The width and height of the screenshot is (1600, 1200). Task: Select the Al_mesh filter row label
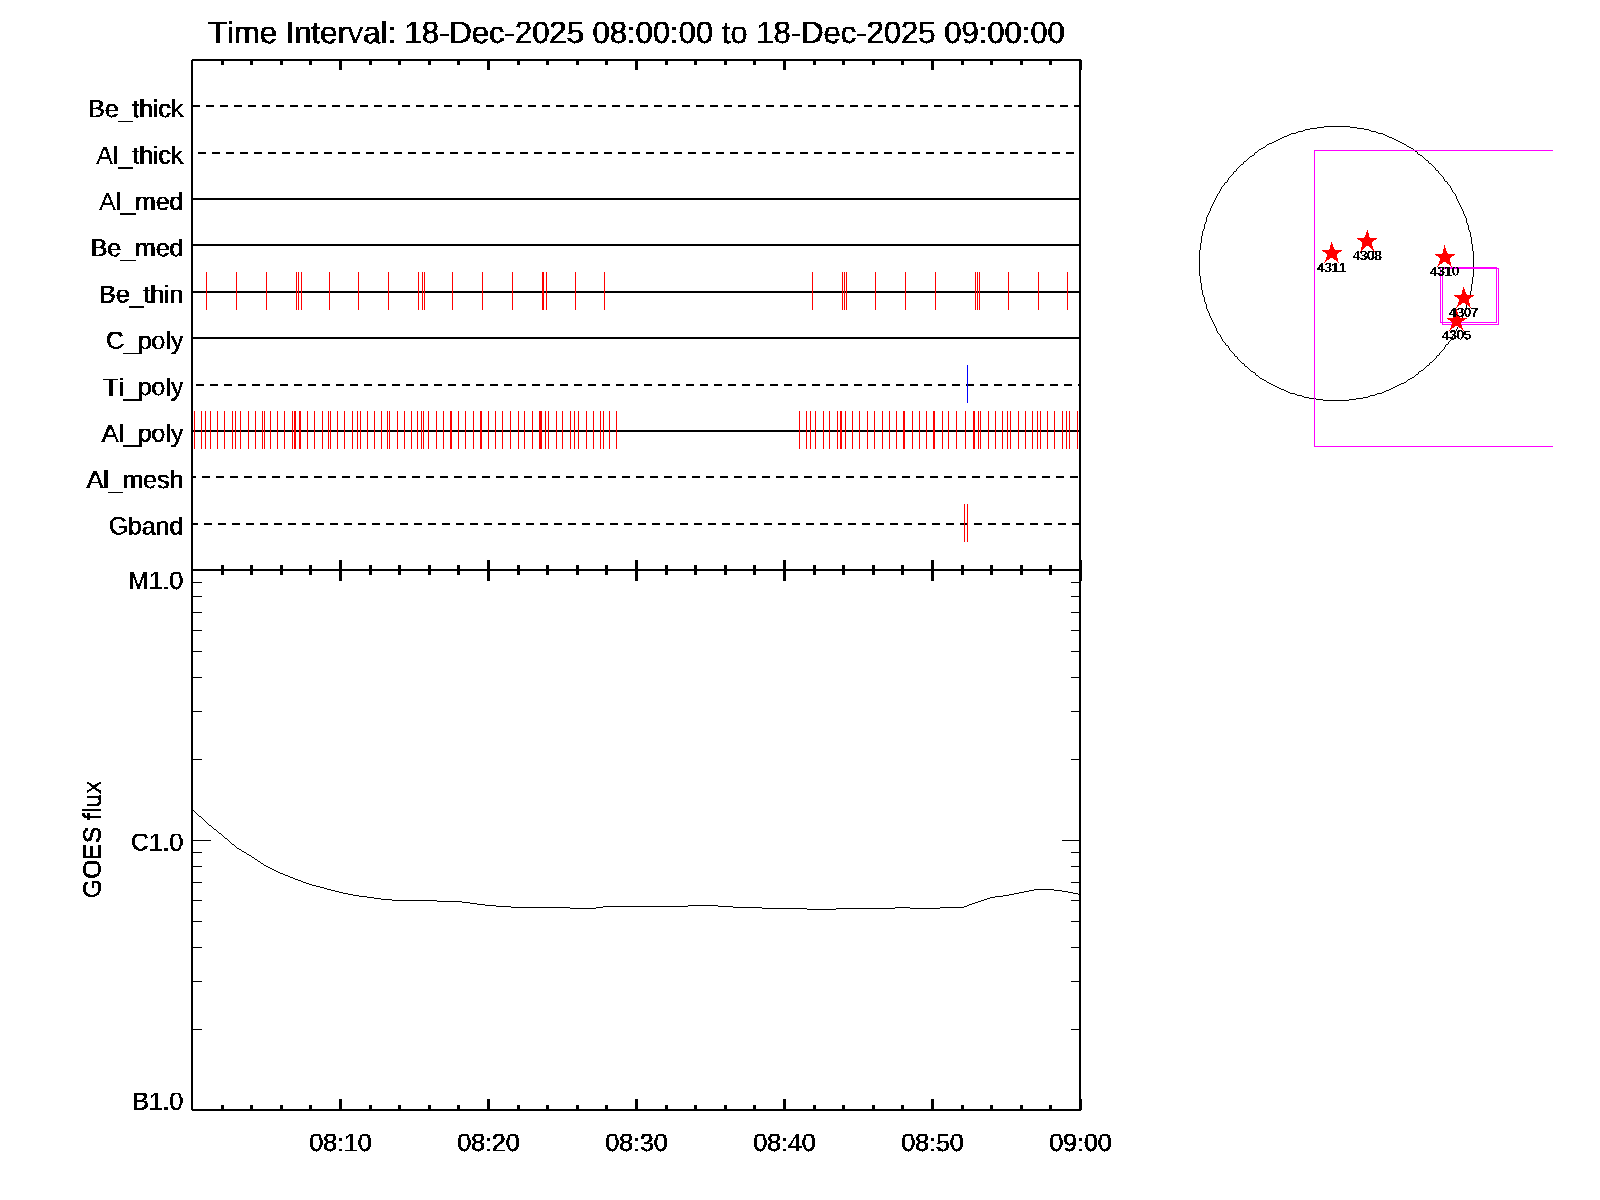135,480
